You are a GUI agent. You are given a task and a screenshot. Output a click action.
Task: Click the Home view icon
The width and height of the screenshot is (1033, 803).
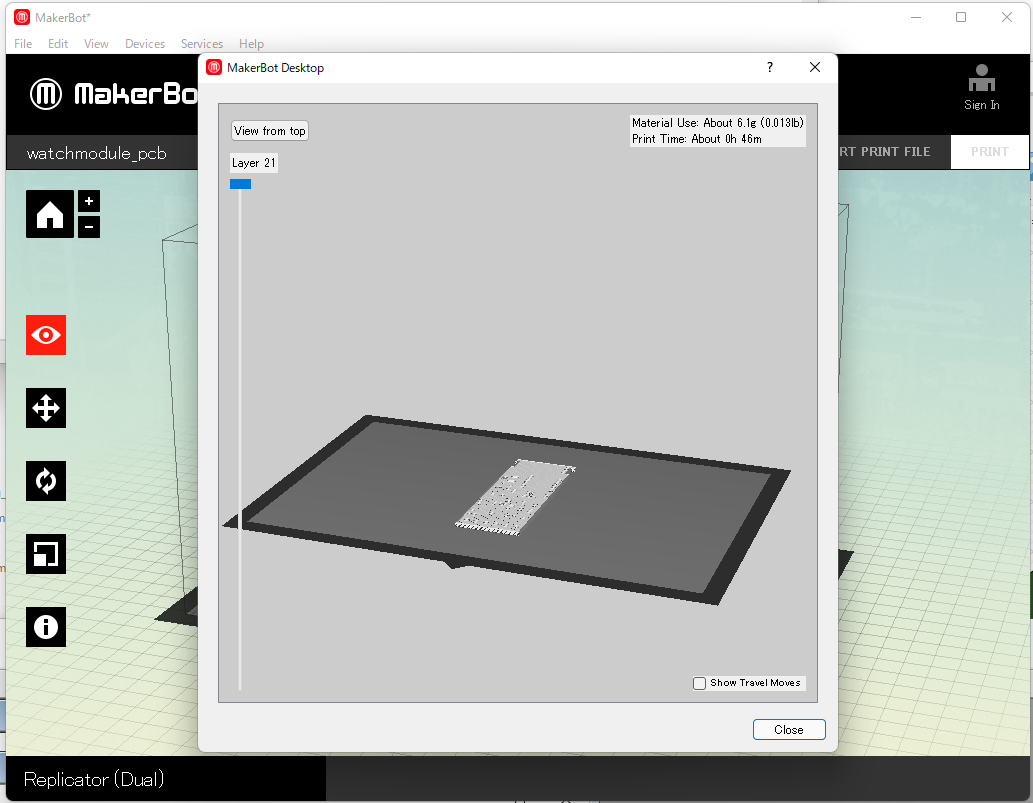[x=49, y=214]
